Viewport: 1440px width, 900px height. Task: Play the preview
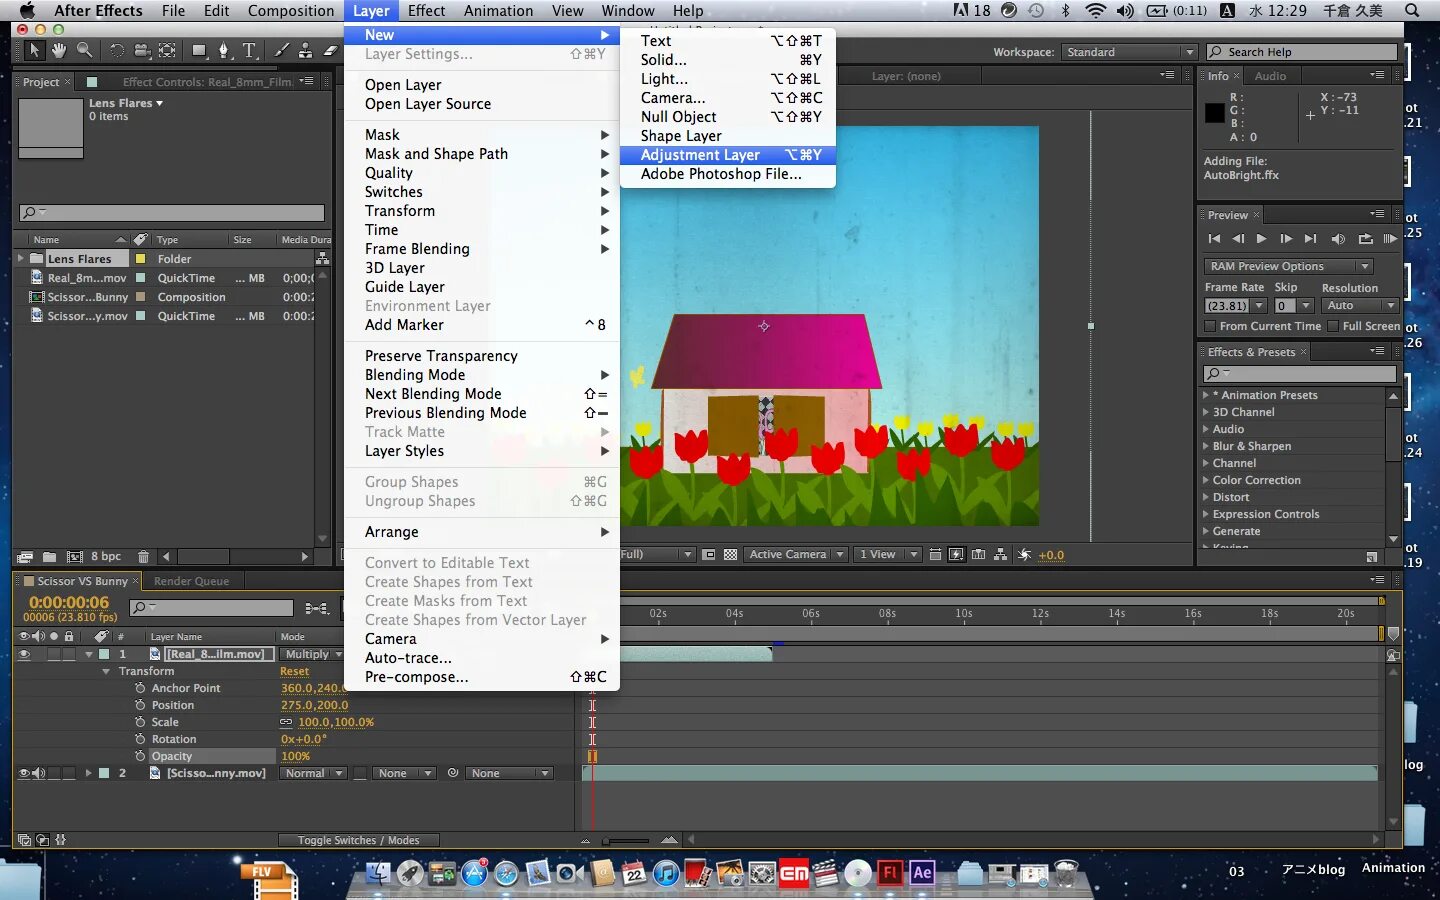[x=1262, y=239]
